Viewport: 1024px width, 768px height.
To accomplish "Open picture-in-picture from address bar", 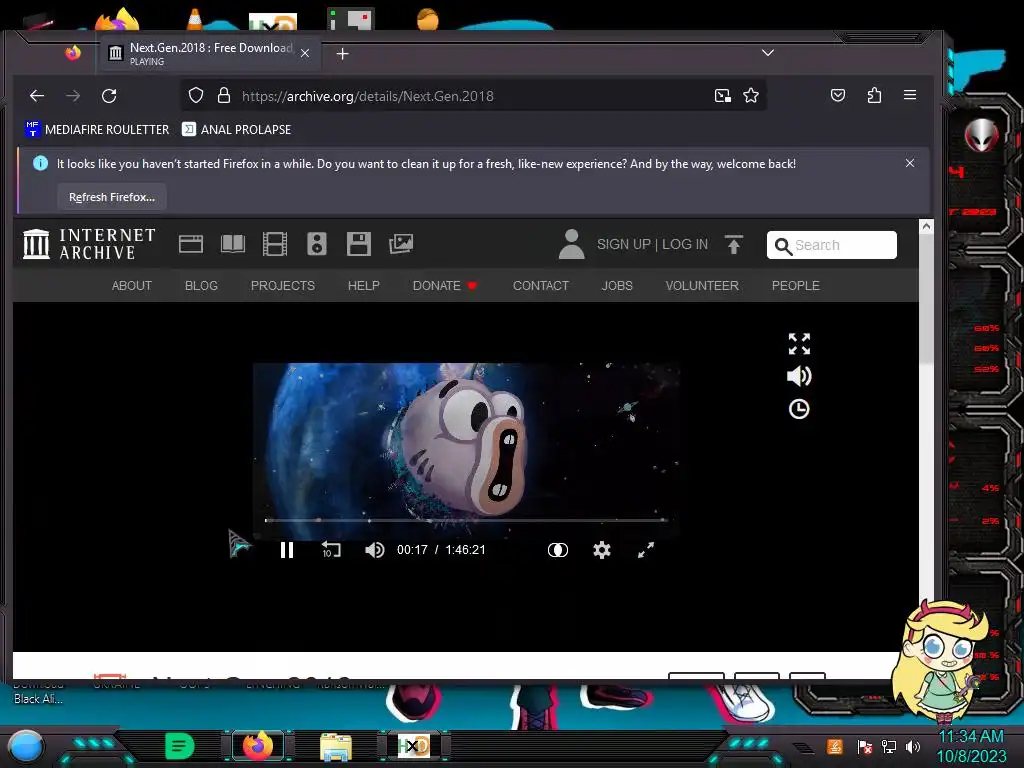I will tap(722, 96).
